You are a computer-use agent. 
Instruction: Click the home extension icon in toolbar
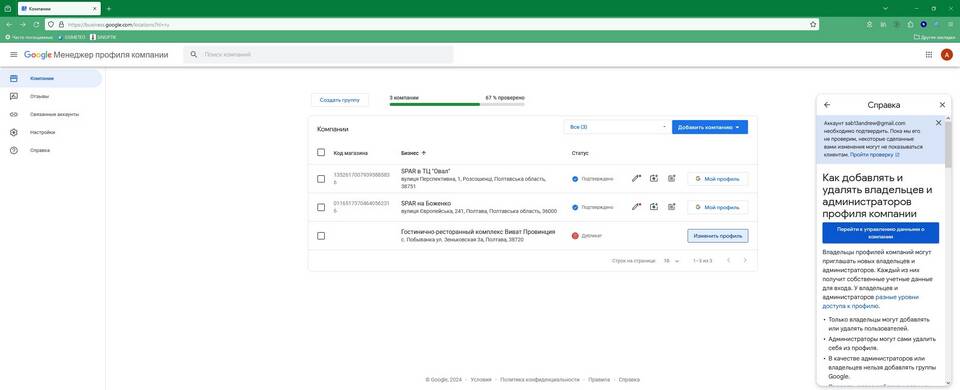910,24
